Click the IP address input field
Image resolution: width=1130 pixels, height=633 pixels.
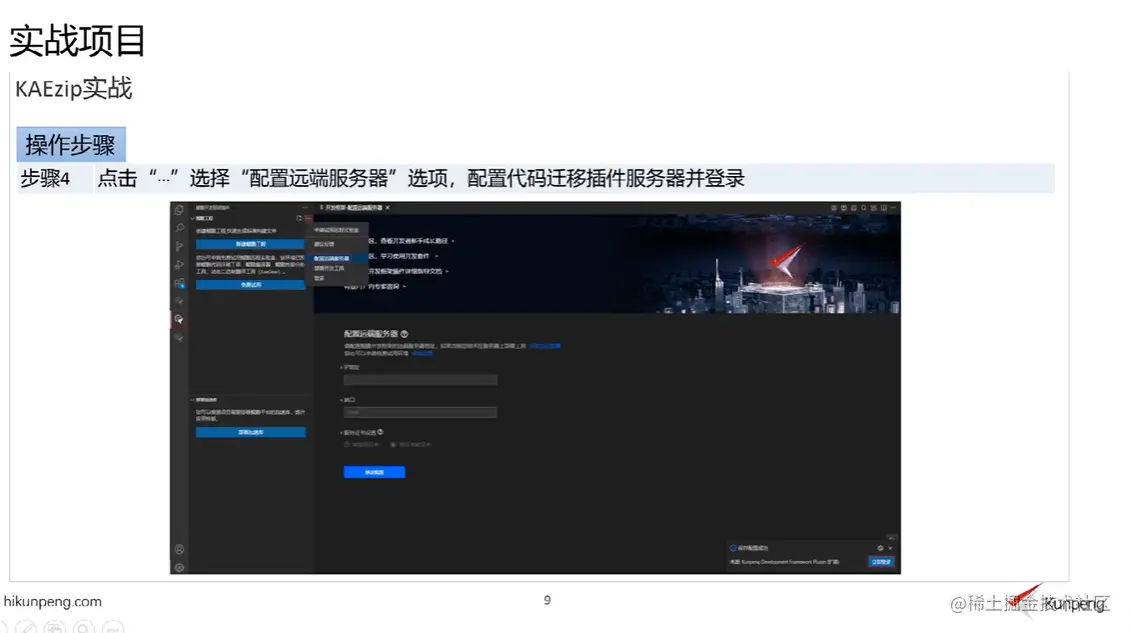[x=420, y=380]
